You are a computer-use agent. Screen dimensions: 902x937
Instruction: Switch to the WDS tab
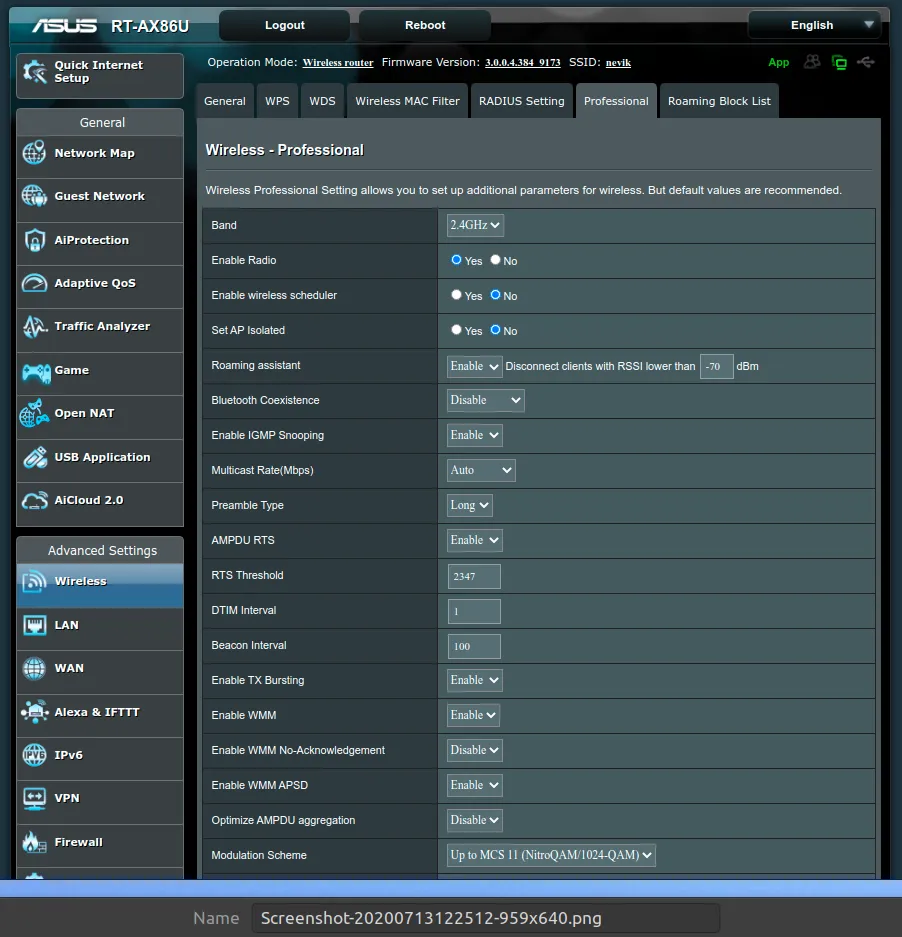click(x=322, y=100)
